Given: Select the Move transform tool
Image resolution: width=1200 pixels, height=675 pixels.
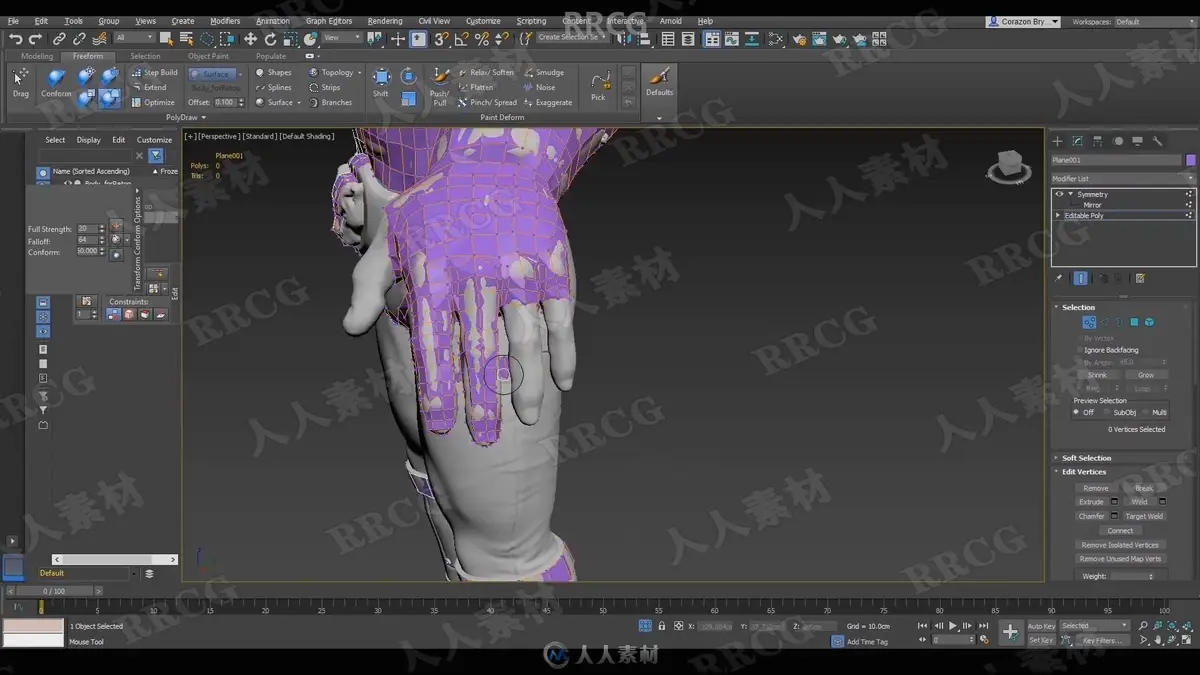Looking at the screenshot, I should [250, 39].
